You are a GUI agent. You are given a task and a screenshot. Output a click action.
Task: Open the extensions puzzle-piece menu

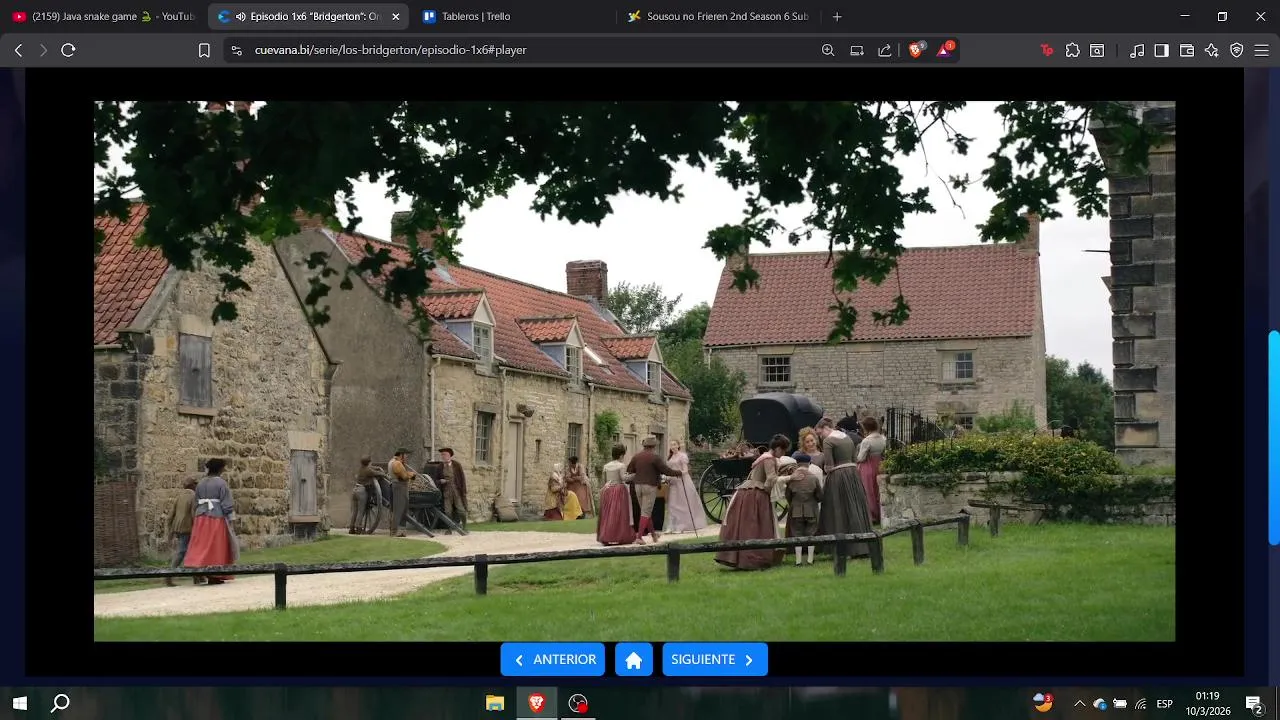click(x=1073, y=50)
